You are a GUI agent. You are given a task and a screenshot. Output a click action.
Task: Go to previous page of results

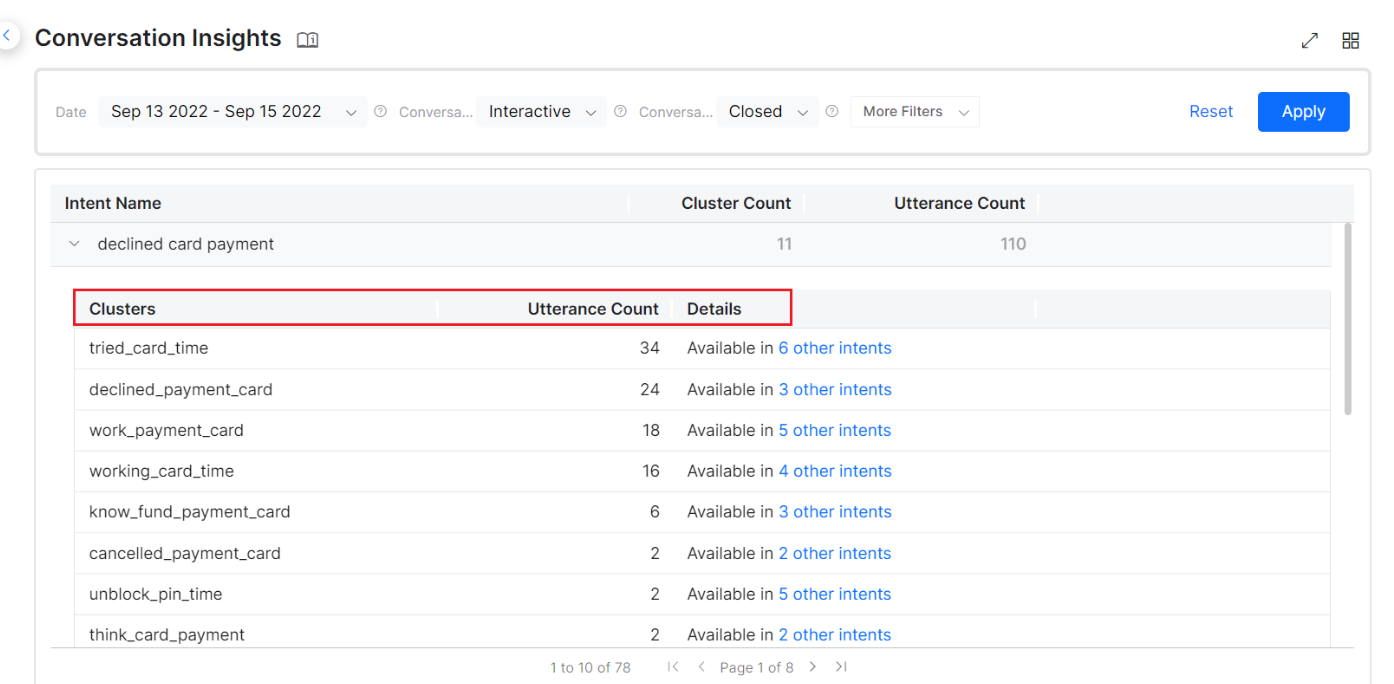pyautogui.click(x=702, y=667)
